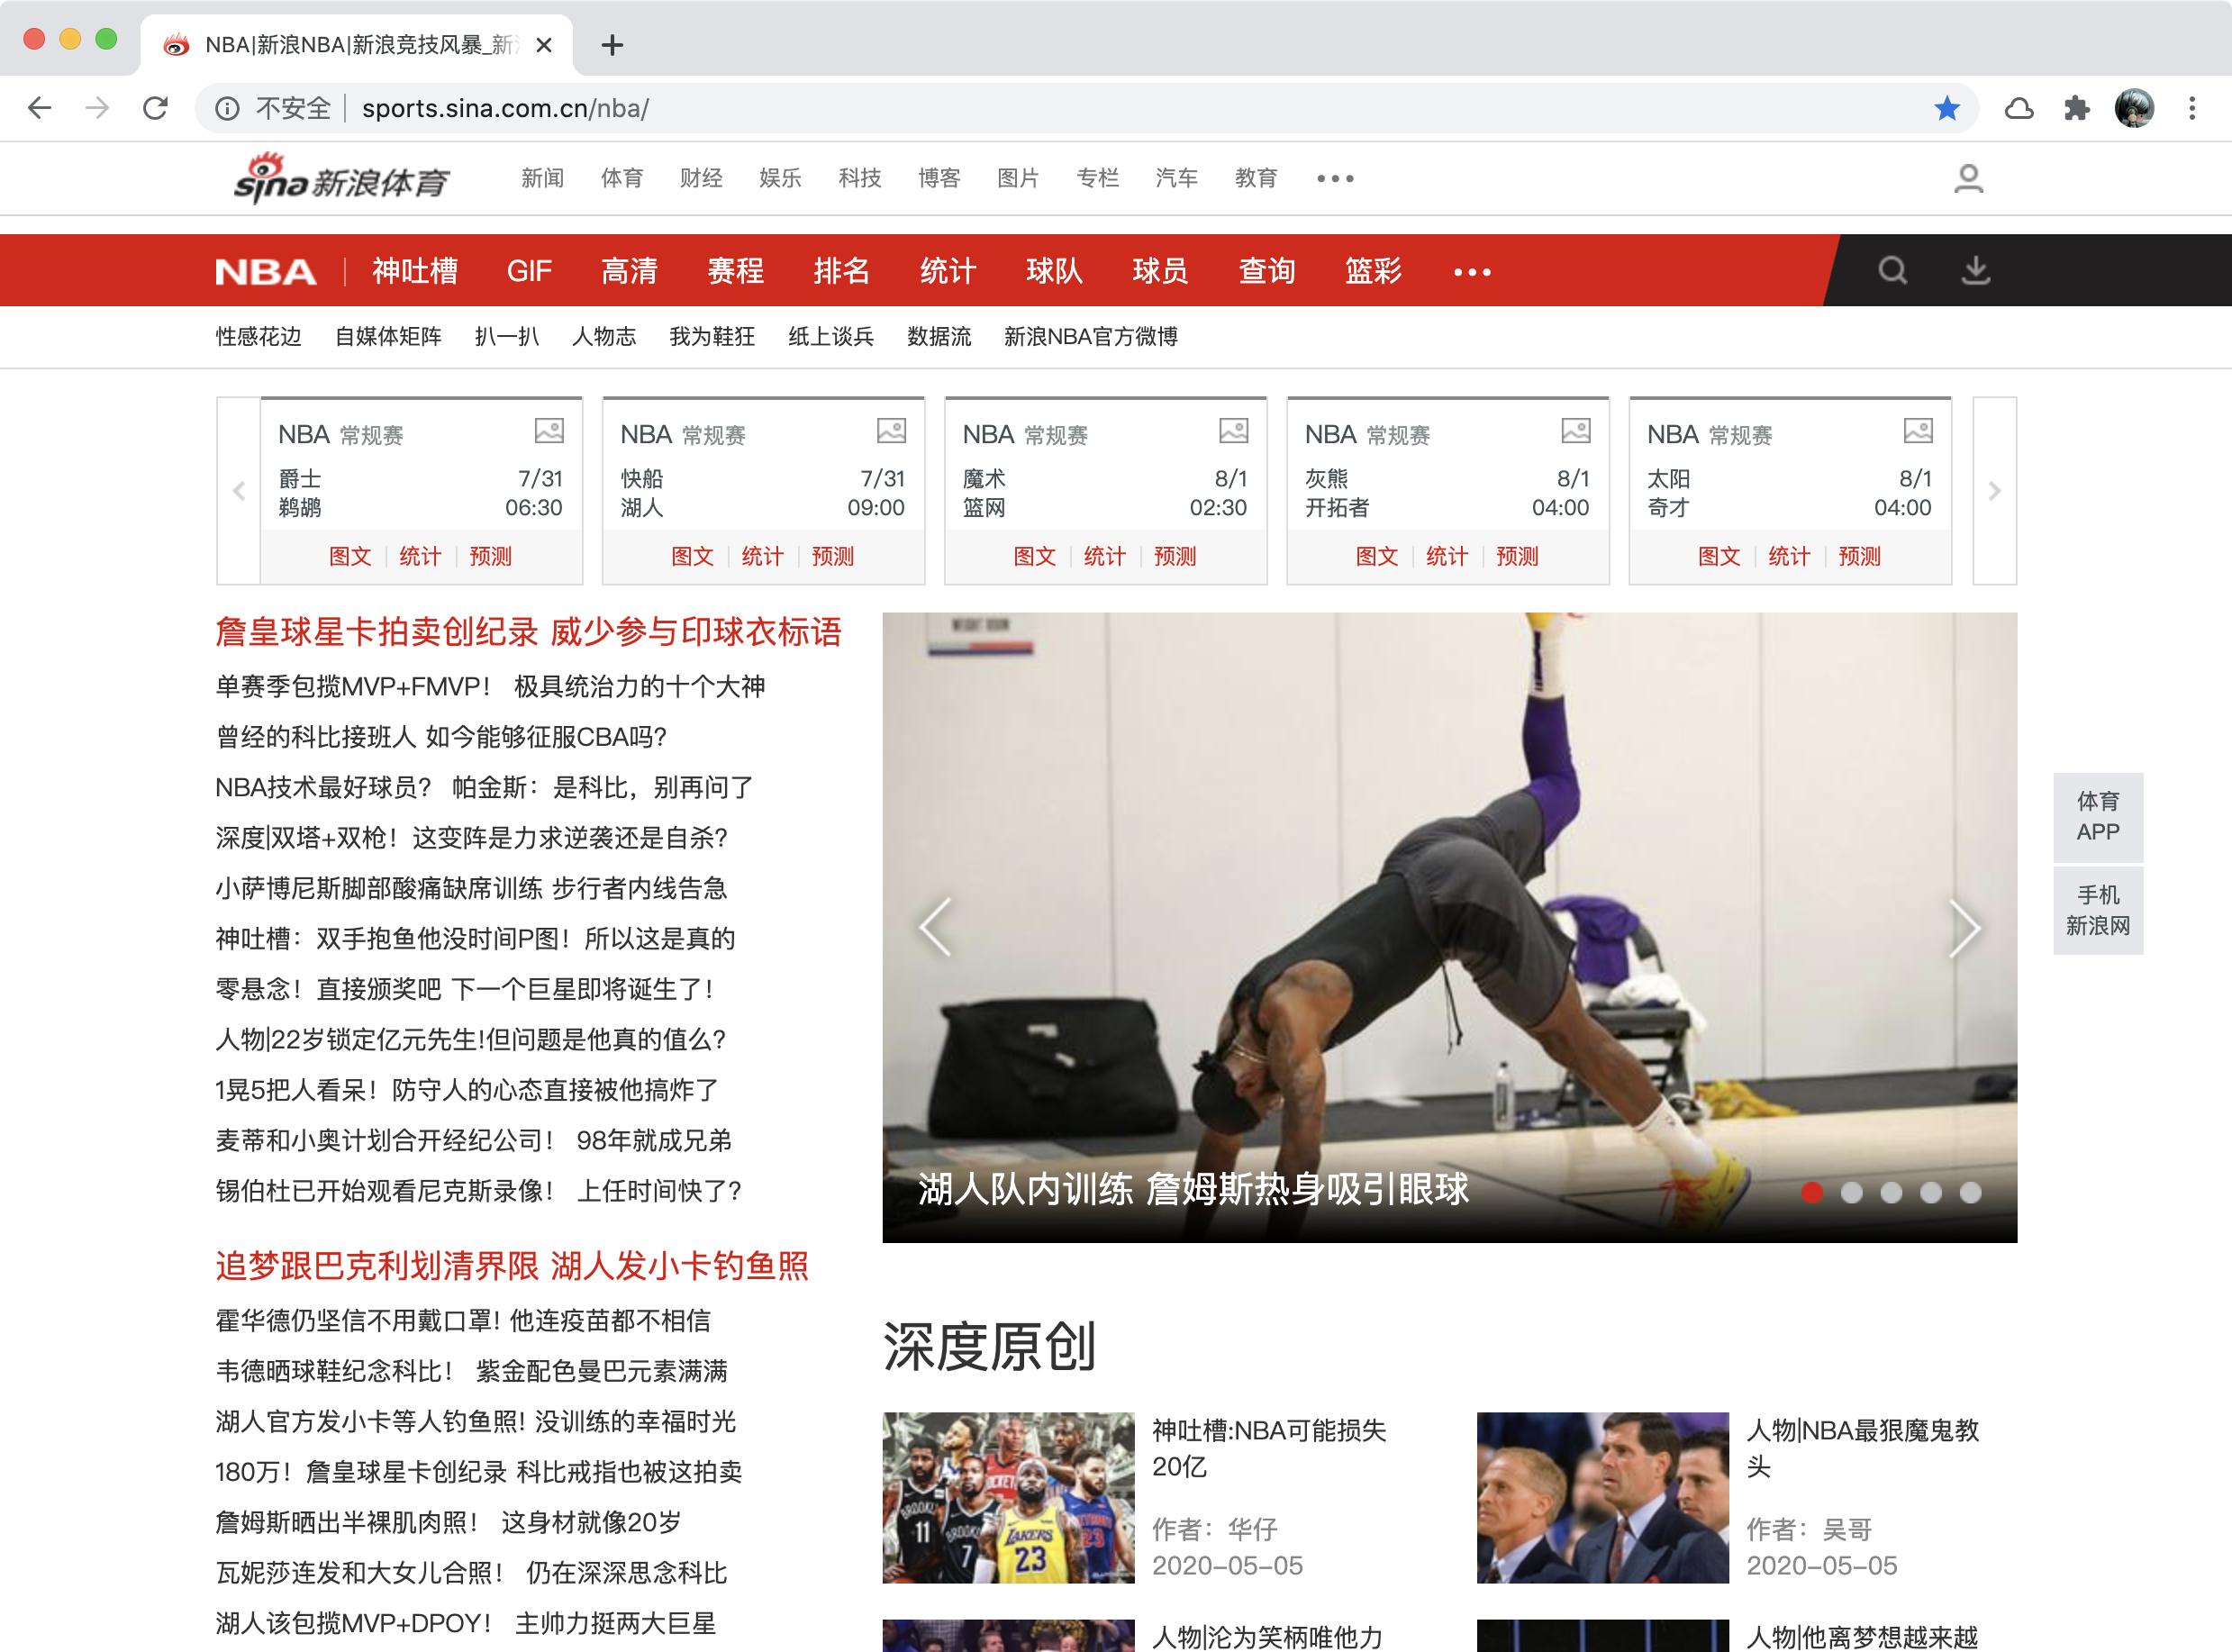Close the NBA Sina tab
Screen dimensions: 2232x1652
544,45
